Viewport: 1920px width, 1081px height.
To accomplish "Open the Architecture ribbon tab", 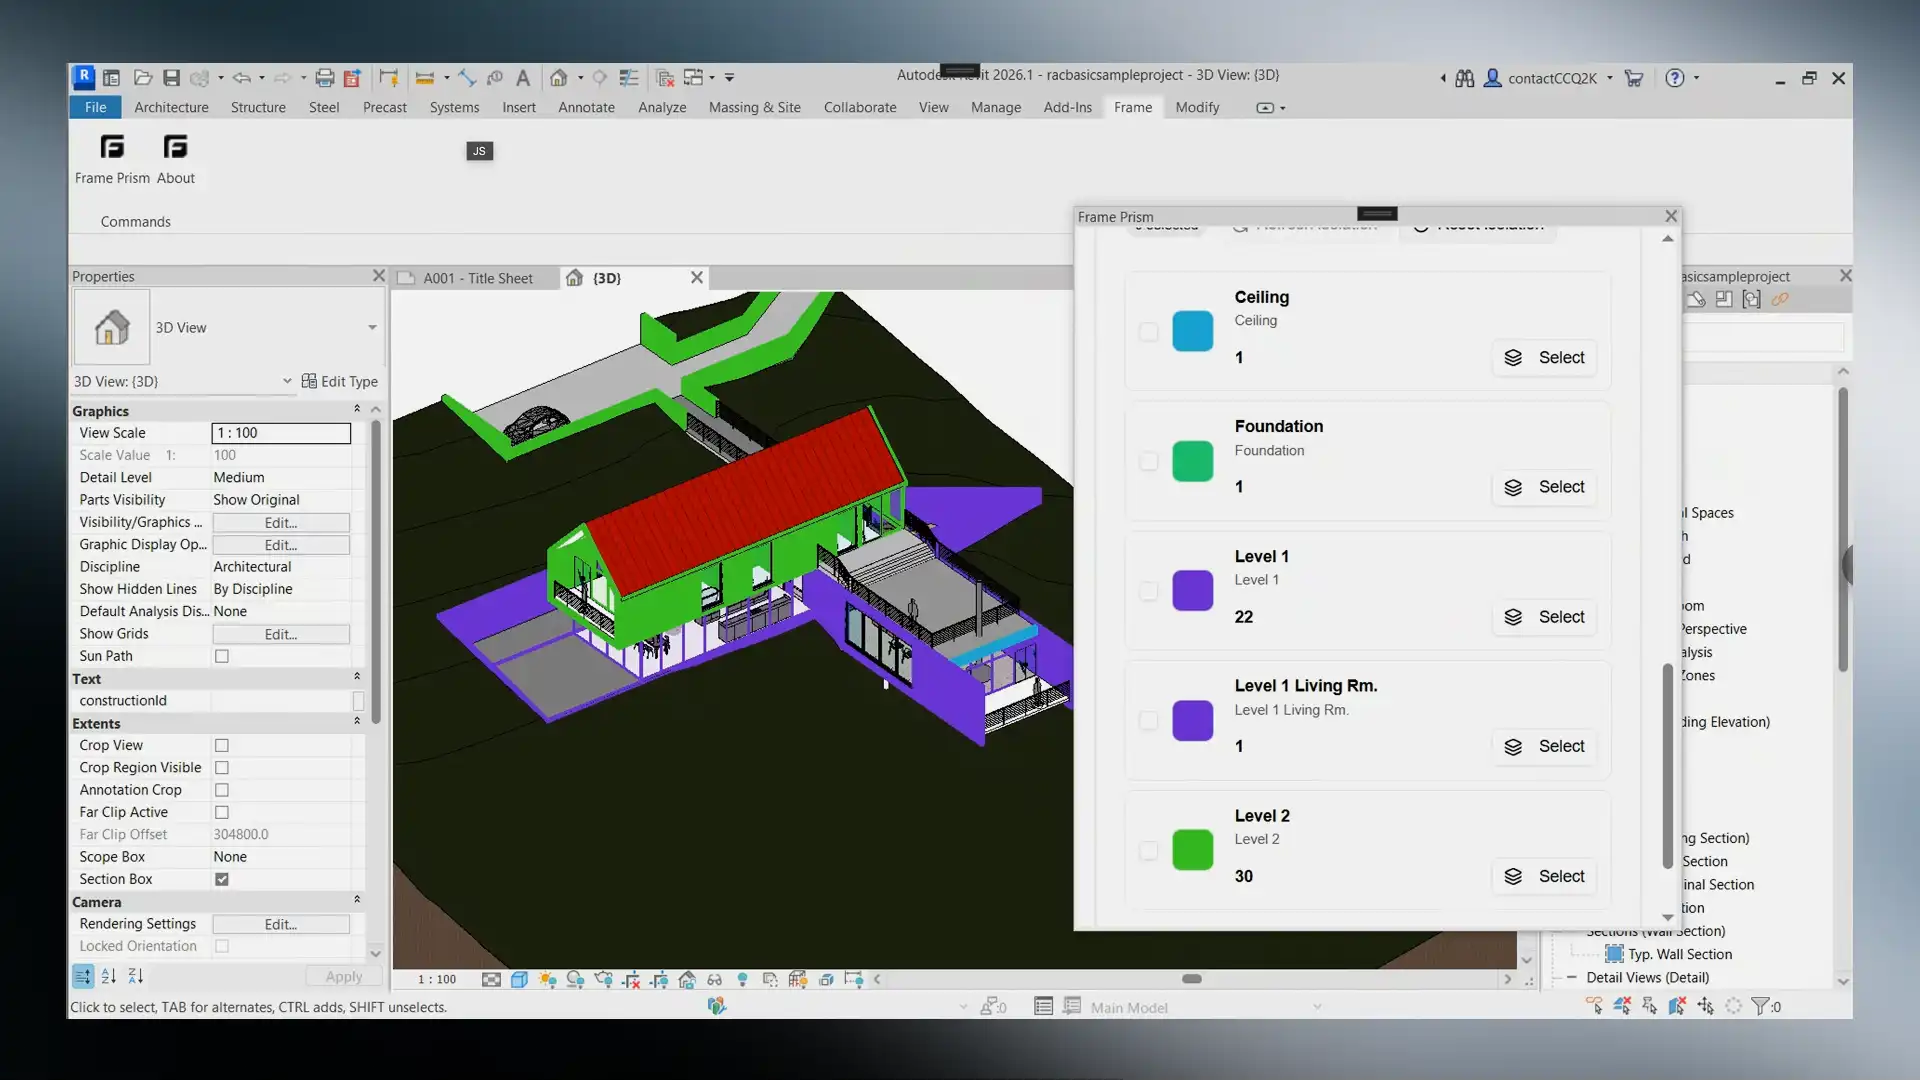I will point(171,107).
